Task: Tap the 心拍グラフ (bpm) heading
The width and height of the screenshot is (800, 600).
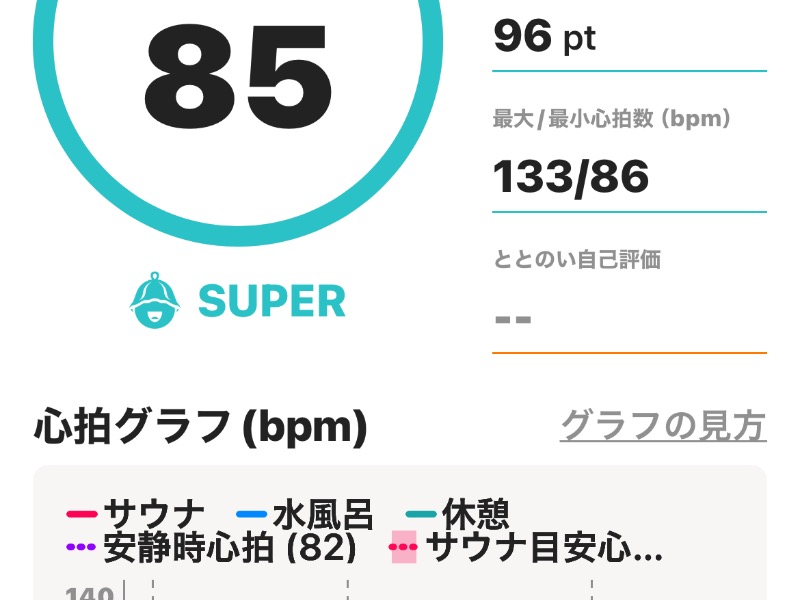Action: [201, 427]
